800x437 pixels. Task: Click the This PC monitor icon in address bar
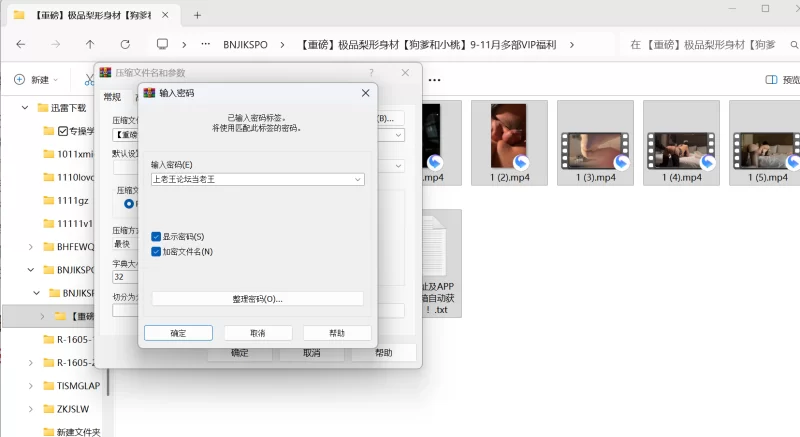[x=162, y=45]
